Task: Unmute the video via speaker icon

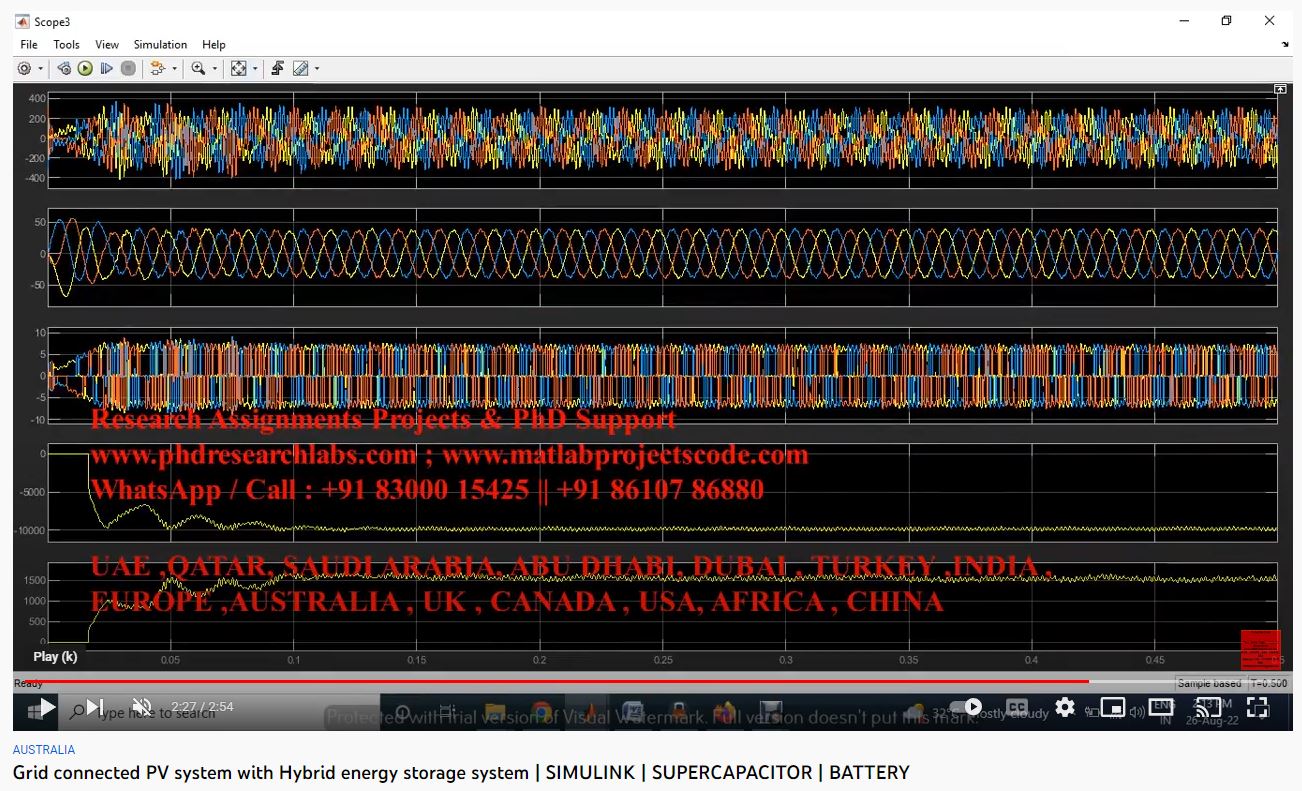Action: tap(142, 708)
